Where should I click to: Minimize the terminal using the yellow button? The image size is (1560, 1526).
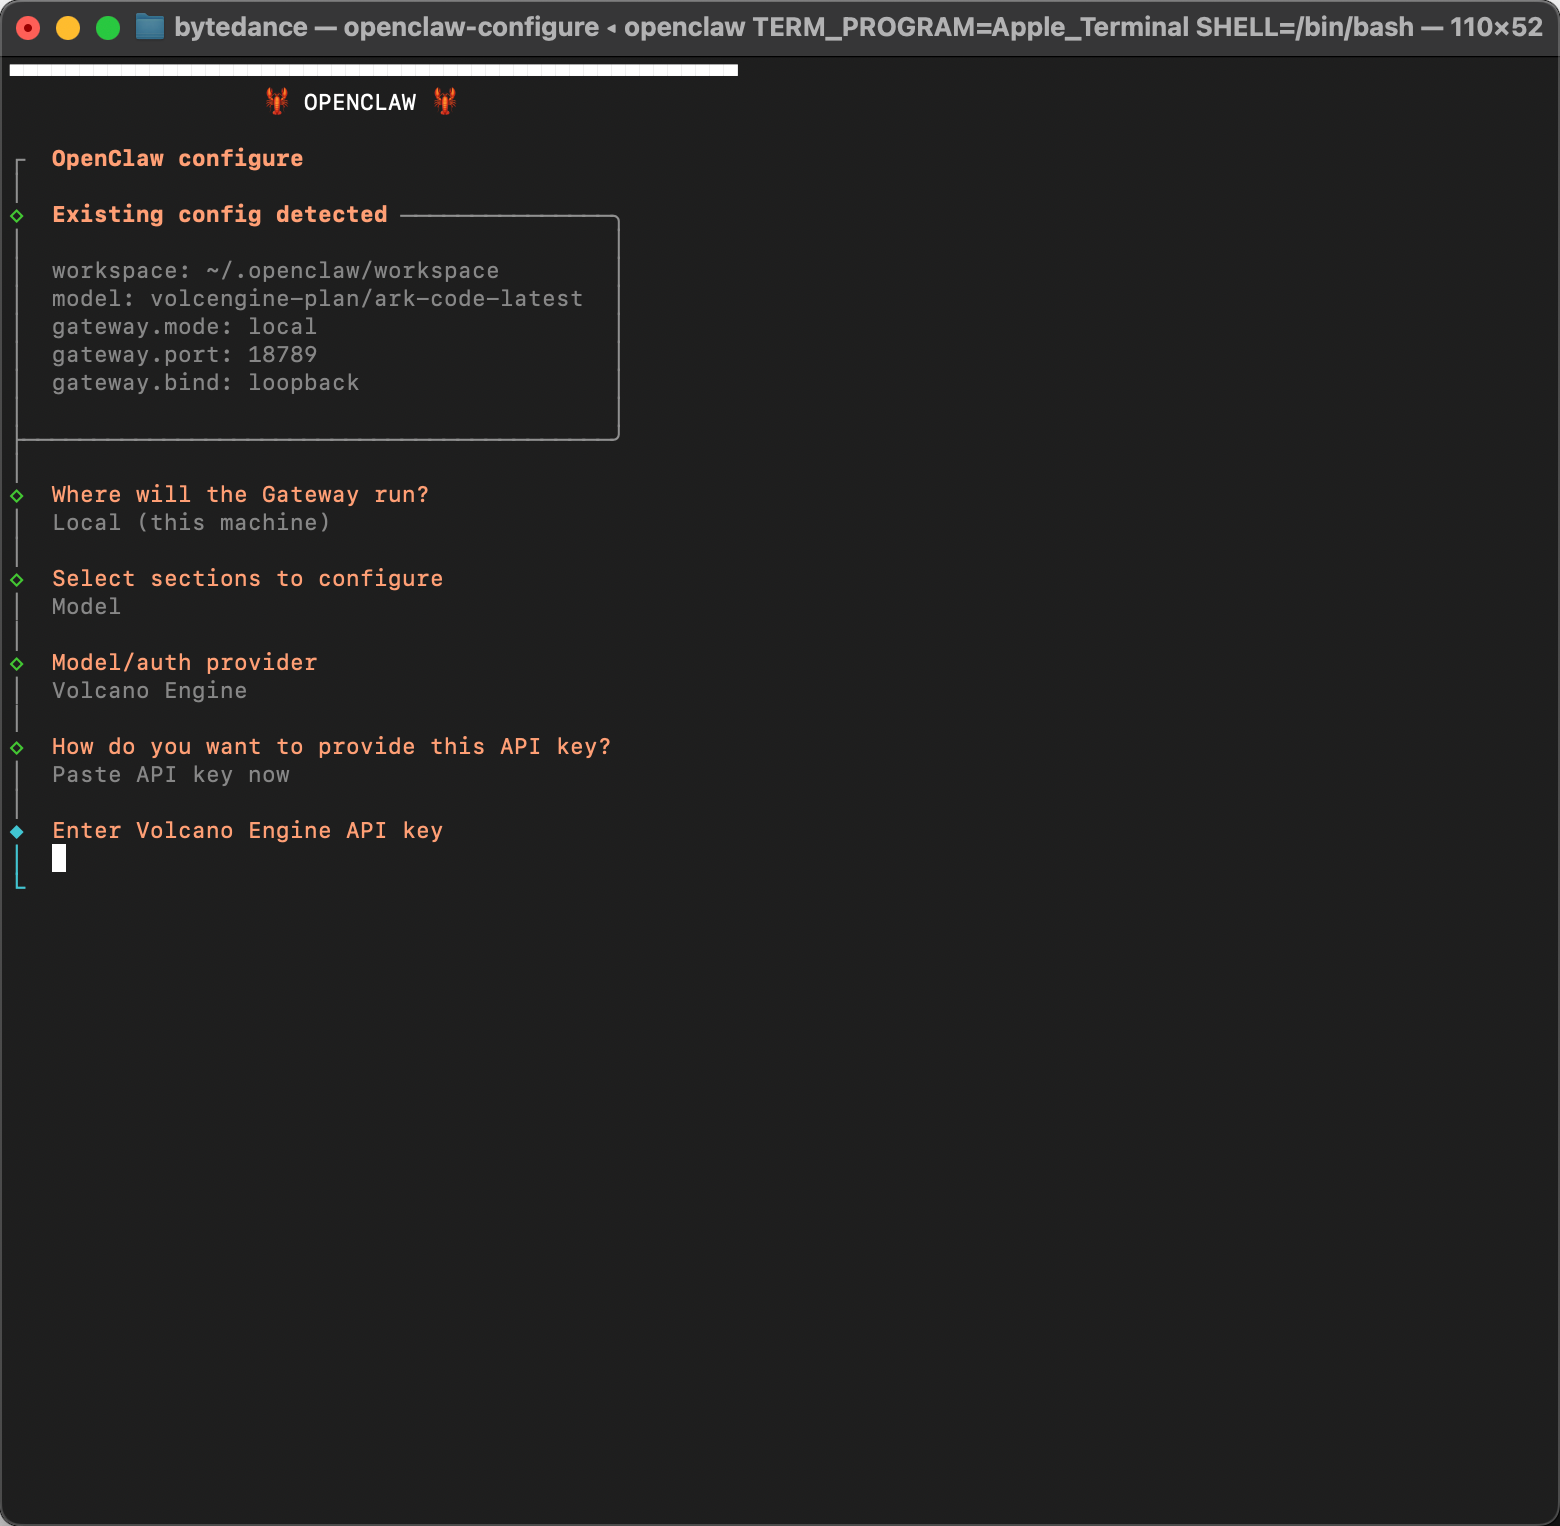tap(68, 28)
